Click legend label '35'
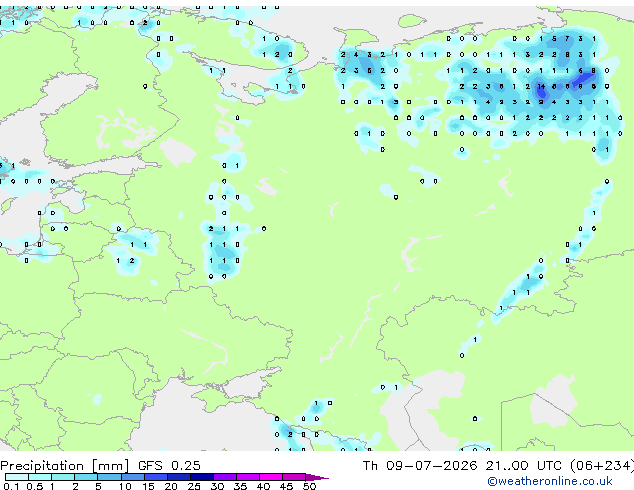This screenshot has height=490, width=634. click(240, 486)
